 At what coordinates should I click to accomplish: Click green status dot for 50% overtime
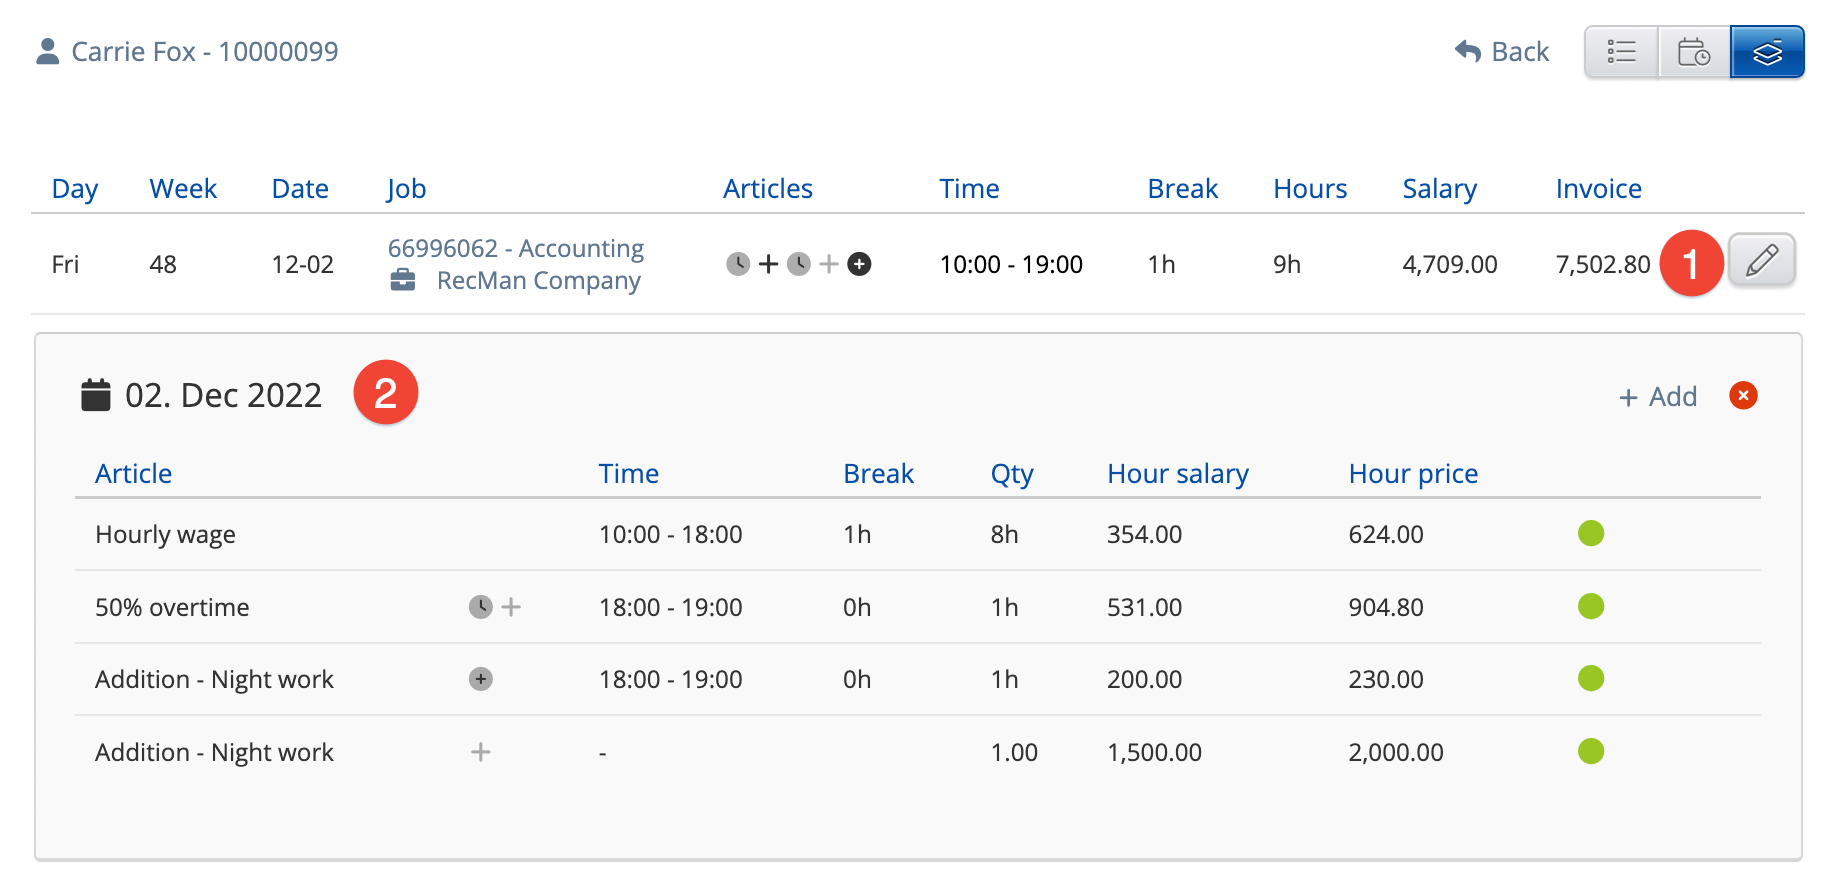pyautogui.click(x=1590, y=607)
